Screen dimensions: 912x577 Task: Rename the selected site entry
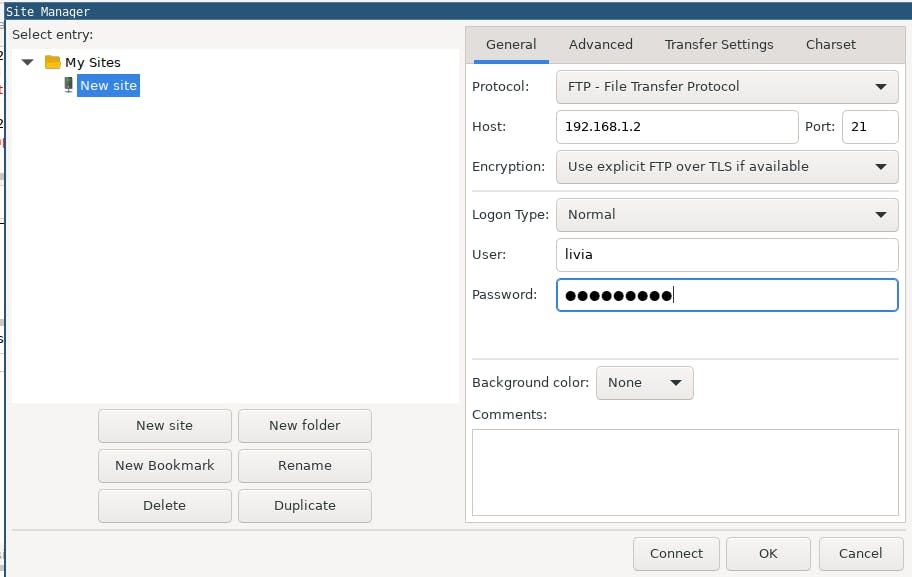pyautogui.click(x=304, y=465)
